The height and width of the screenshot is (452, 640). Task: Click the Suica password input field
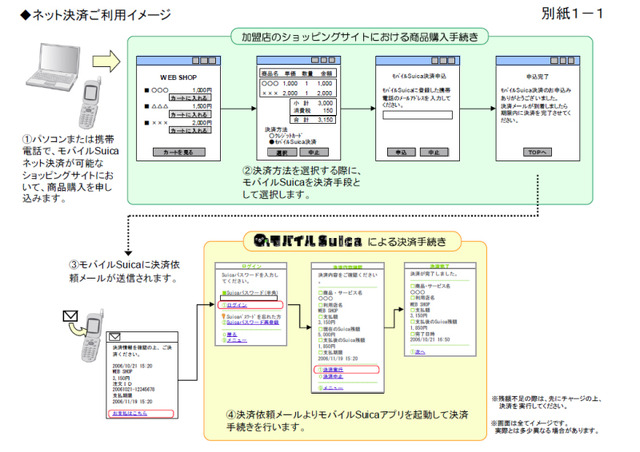249,298
